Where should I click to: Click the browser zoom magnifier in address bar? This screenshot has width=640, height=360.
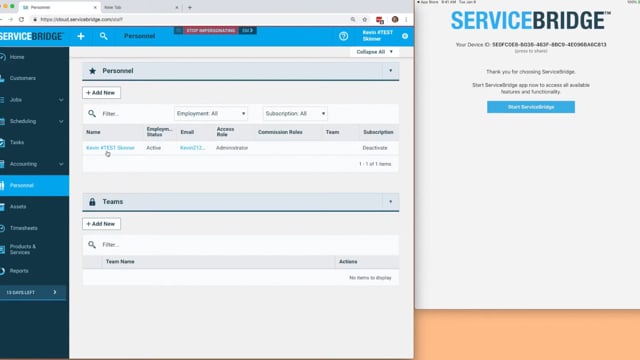[x=353, y=19]
